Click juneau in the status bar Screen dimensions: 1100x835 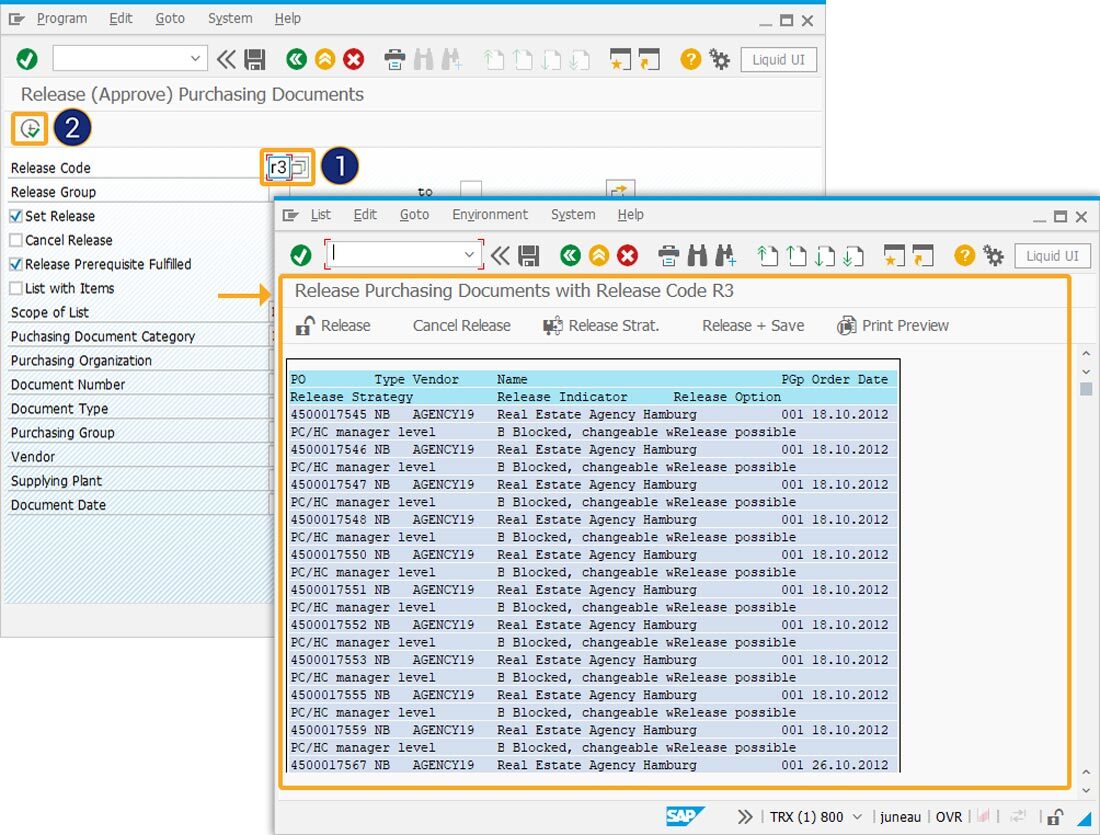[x=900, y=817]
